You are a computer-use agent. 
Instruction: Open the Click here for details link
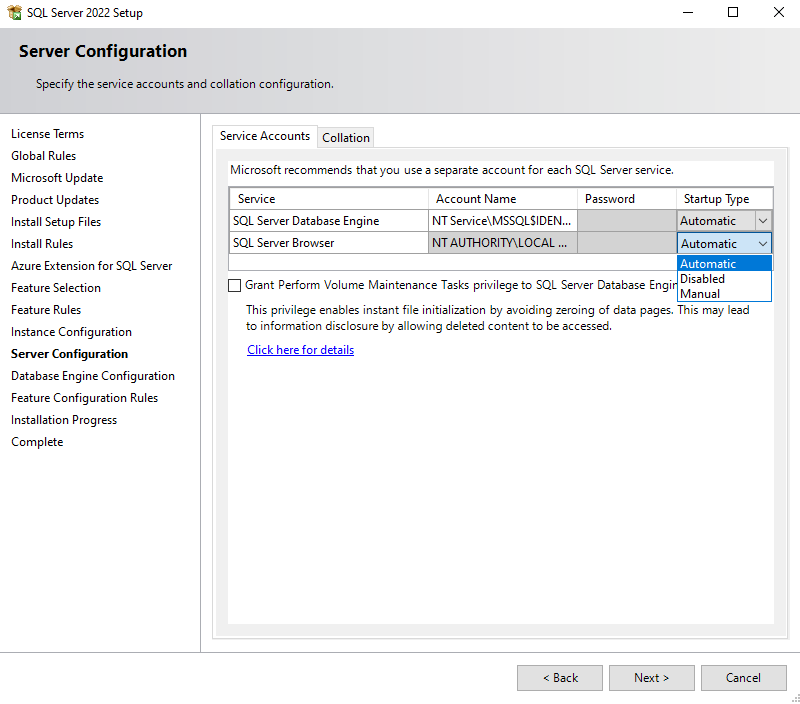[301, 350]
